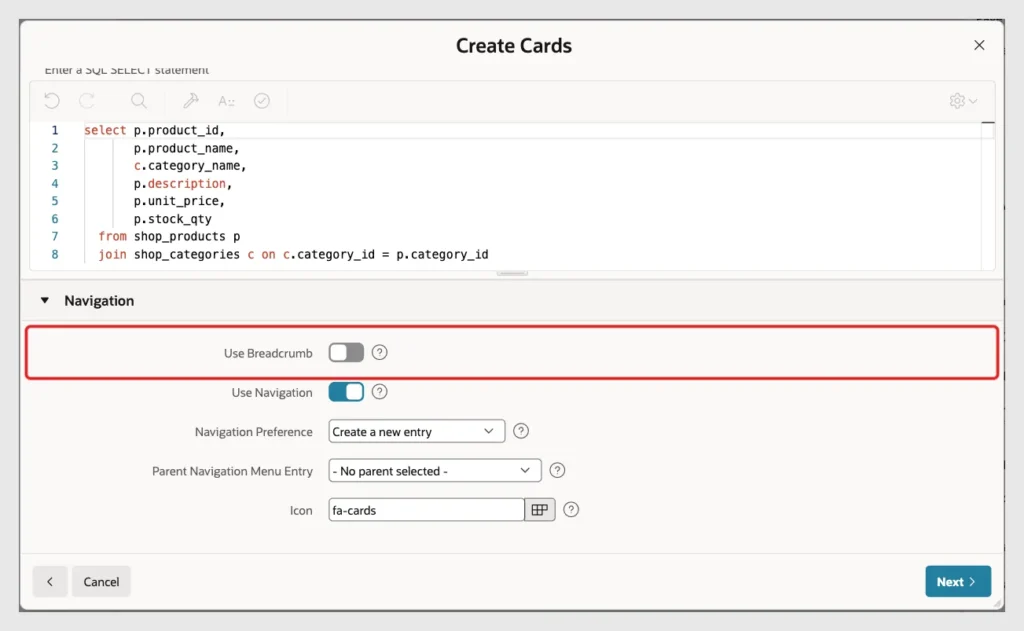Click the Use Navigation label
Viewport: 1024px width, 631px height.
pyautogui.click(x=272, y=393)
